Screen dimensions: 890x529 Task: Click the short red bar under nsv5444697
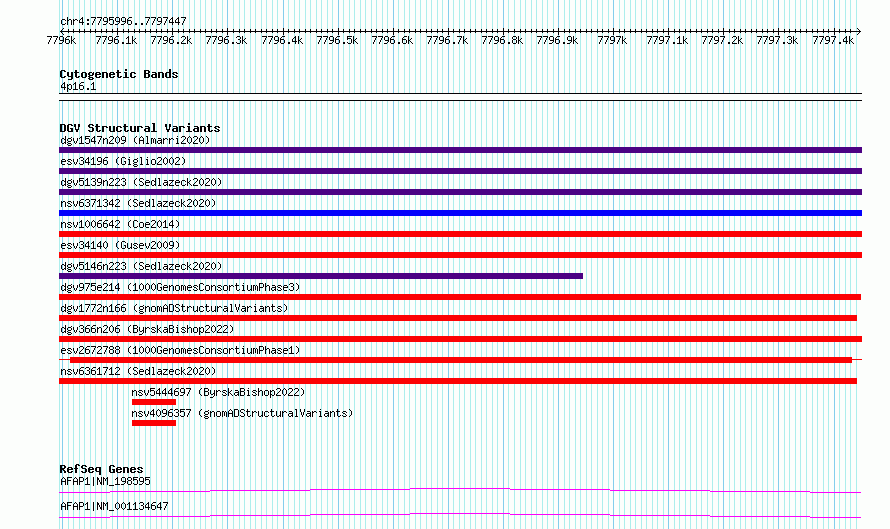click(154, 402)
